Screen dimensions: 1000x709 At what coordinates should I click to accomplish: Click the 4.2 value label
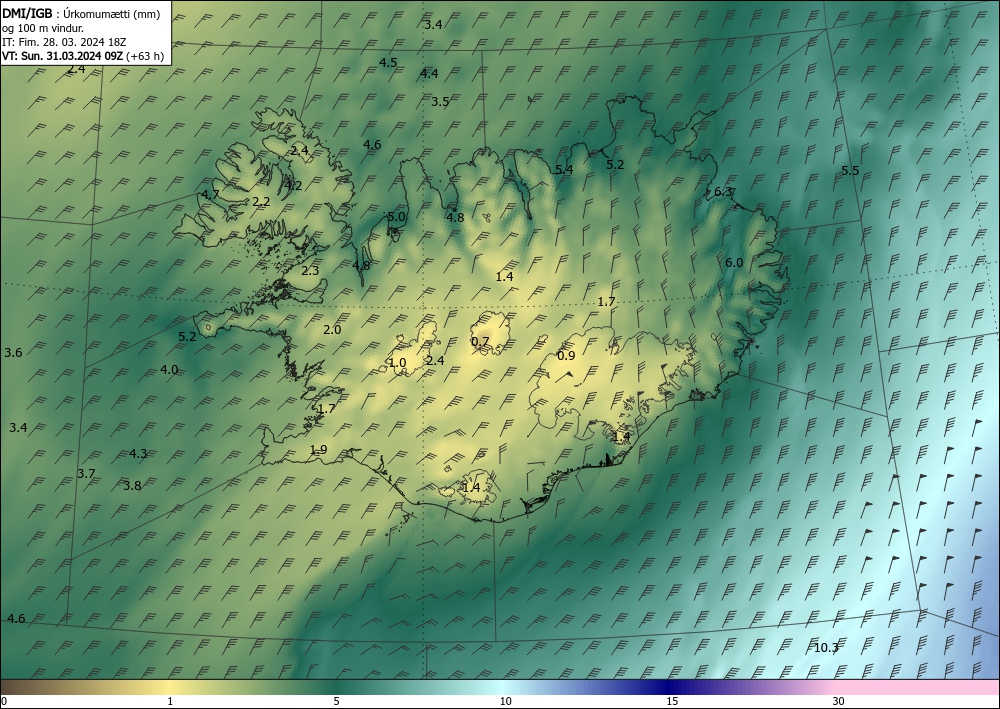293,186
